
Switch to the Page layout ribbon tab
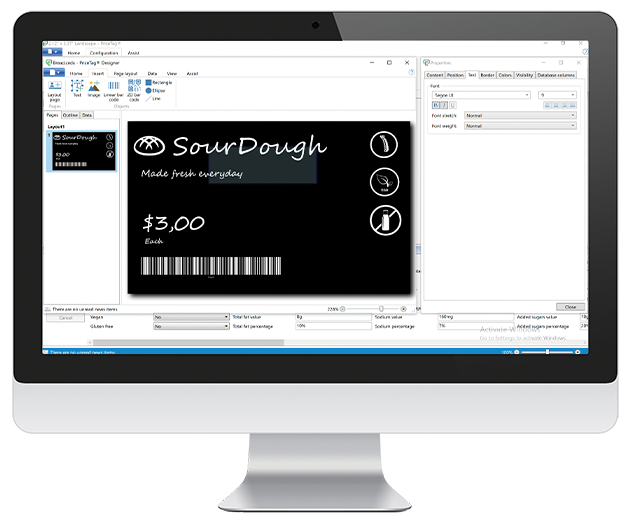125,73
